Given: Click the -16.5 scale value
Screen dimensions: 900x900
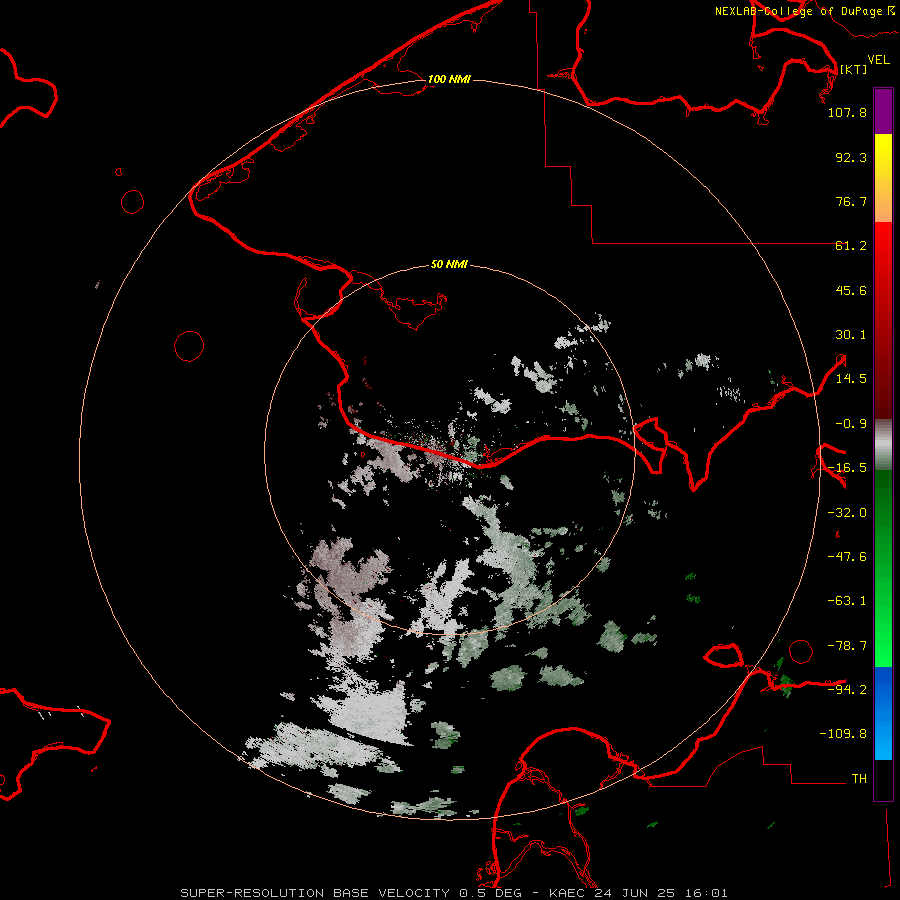Looking at the screenshot, I should [847, 468].
